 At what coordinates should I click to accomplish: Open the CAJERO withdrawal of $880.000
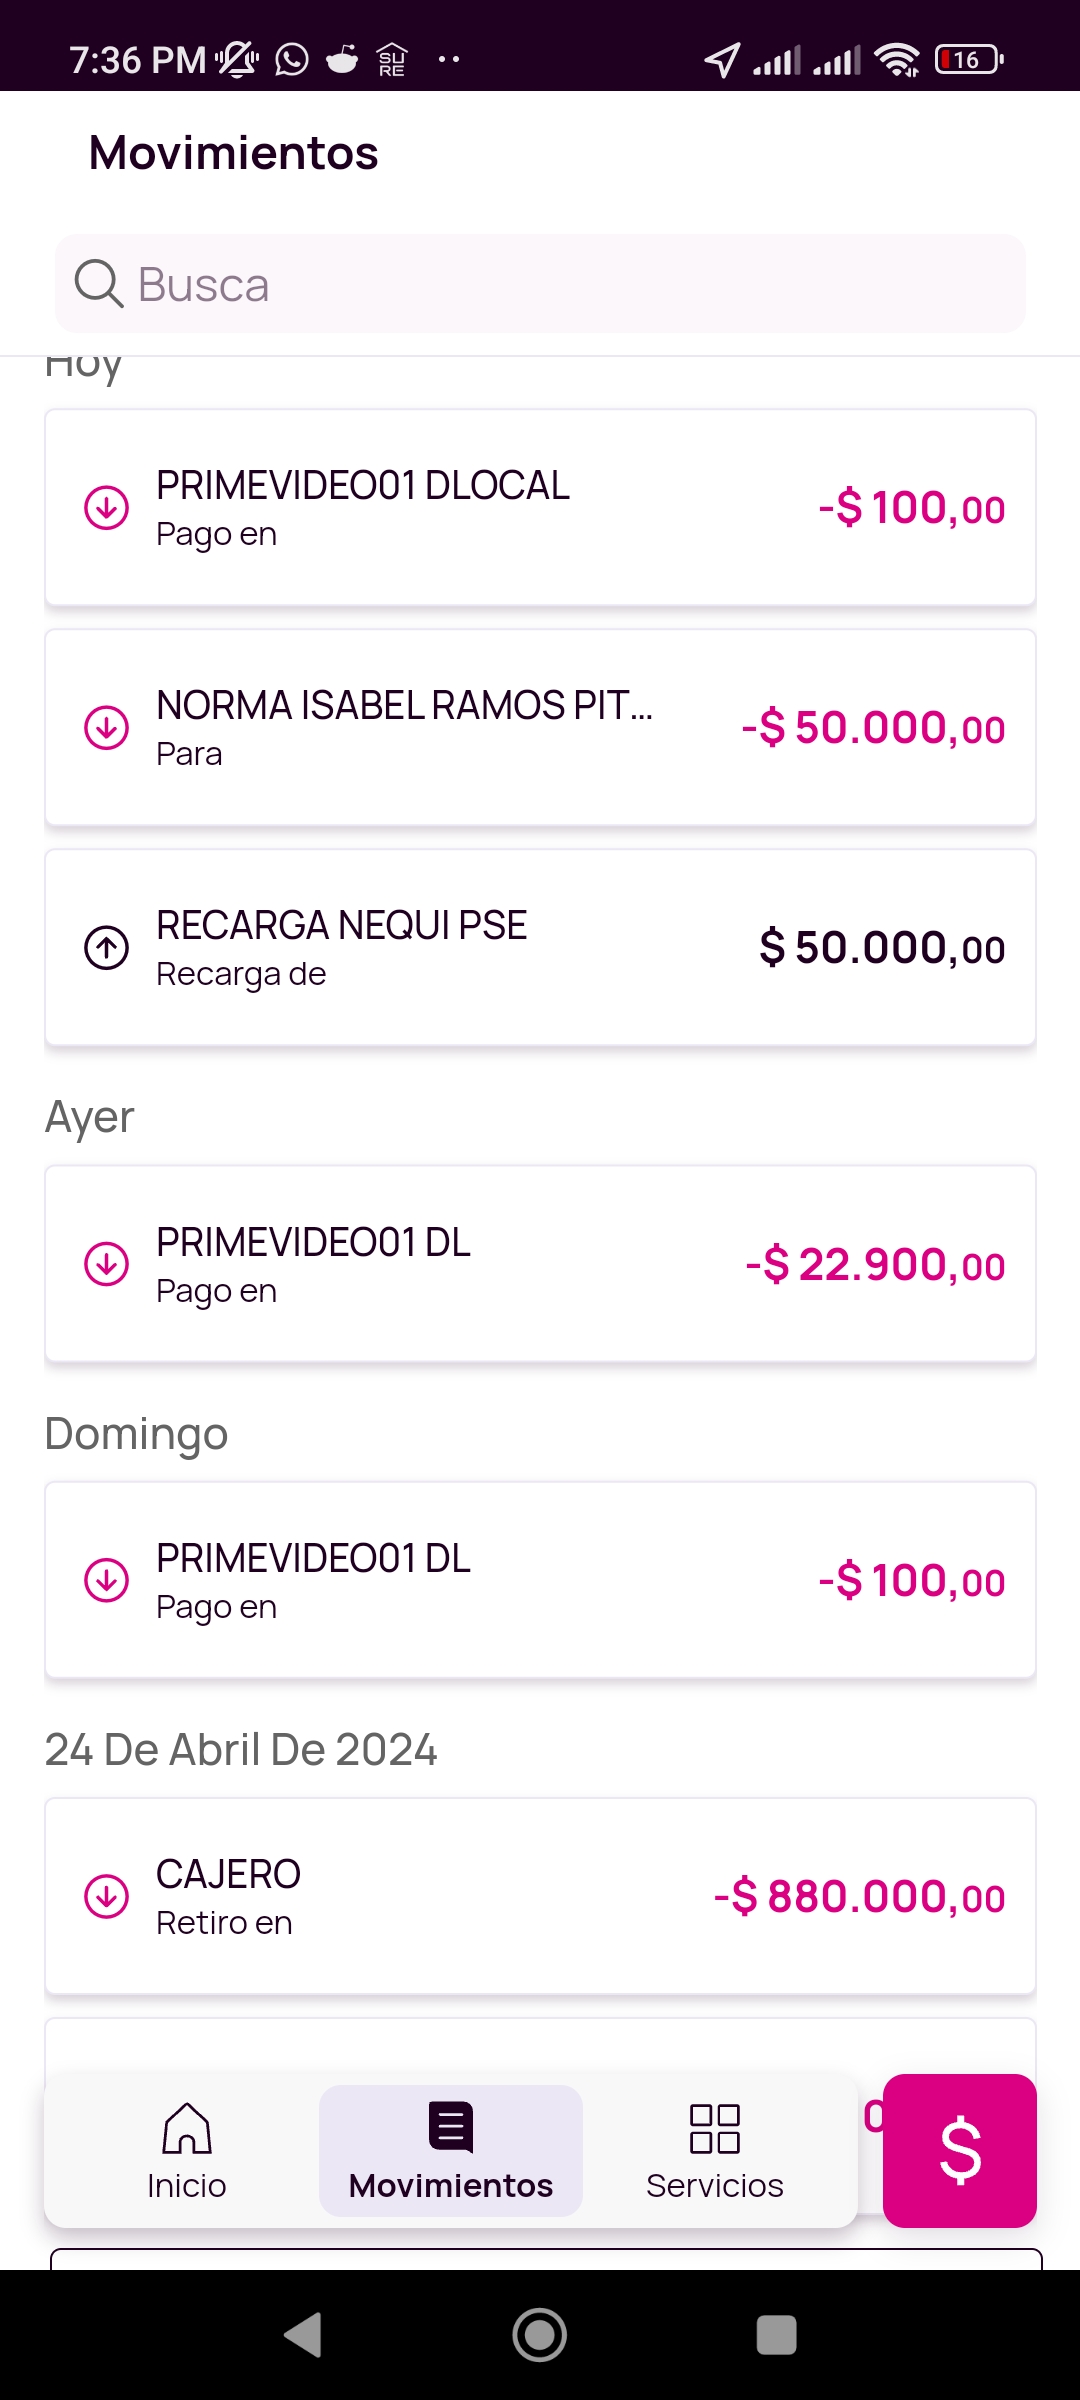(540, 1896)
